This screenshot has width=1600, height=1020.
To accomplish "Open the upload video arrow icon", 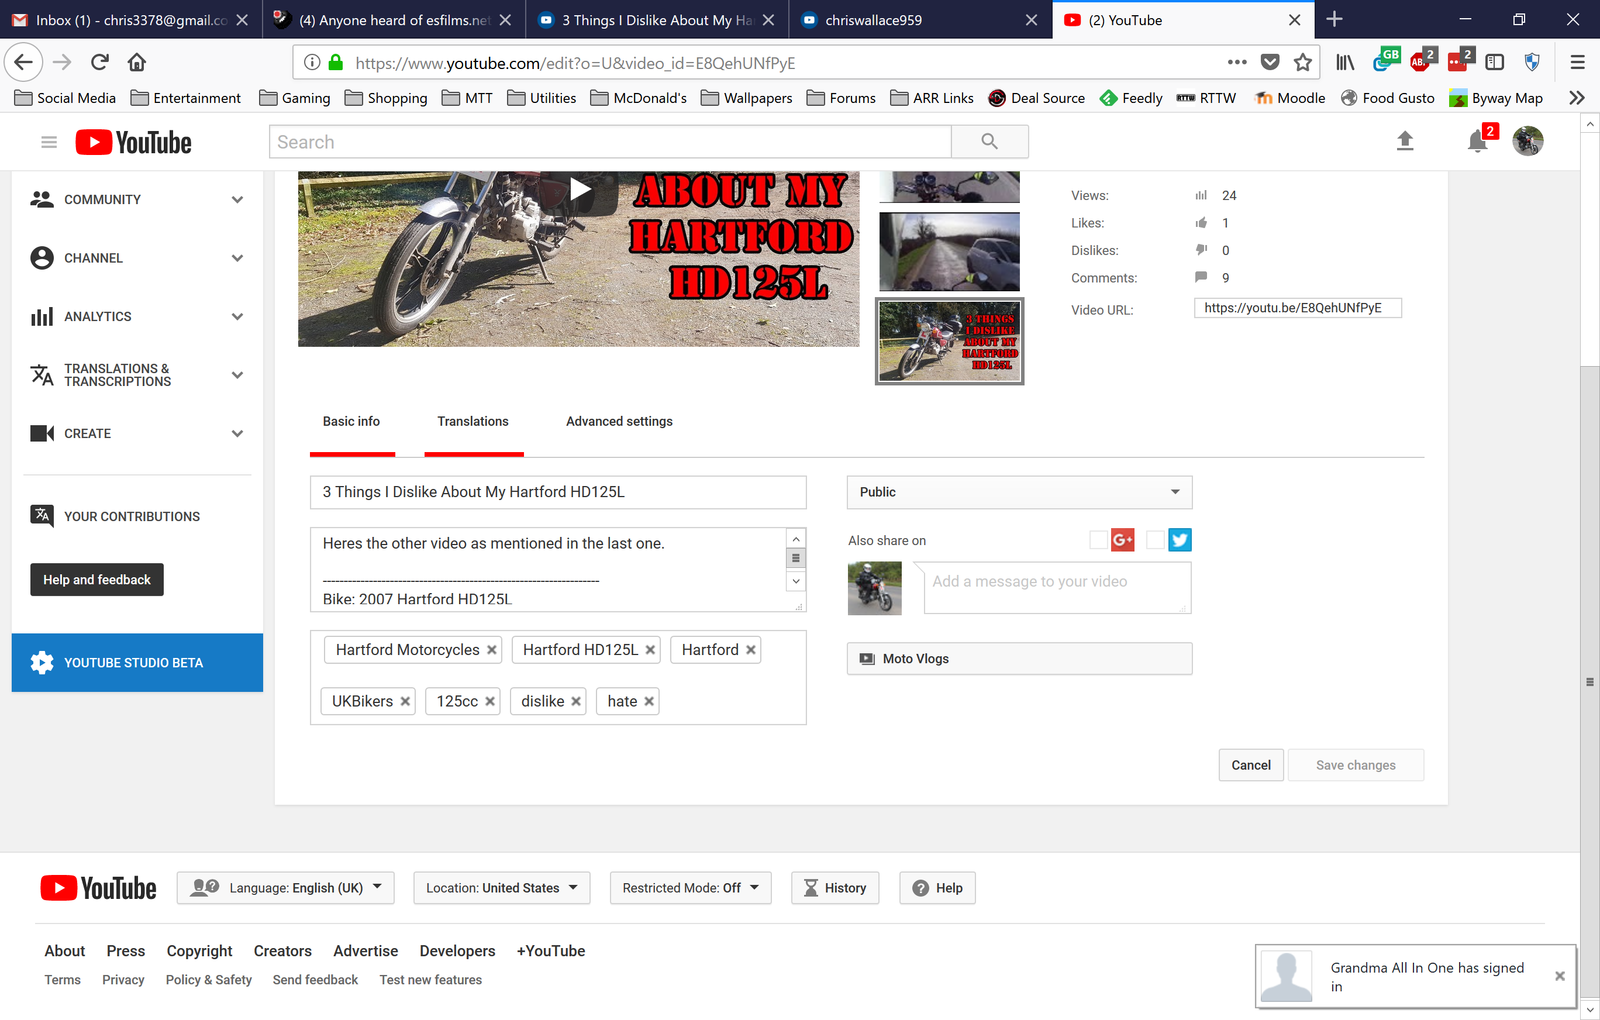I will tap(1405, 141).
